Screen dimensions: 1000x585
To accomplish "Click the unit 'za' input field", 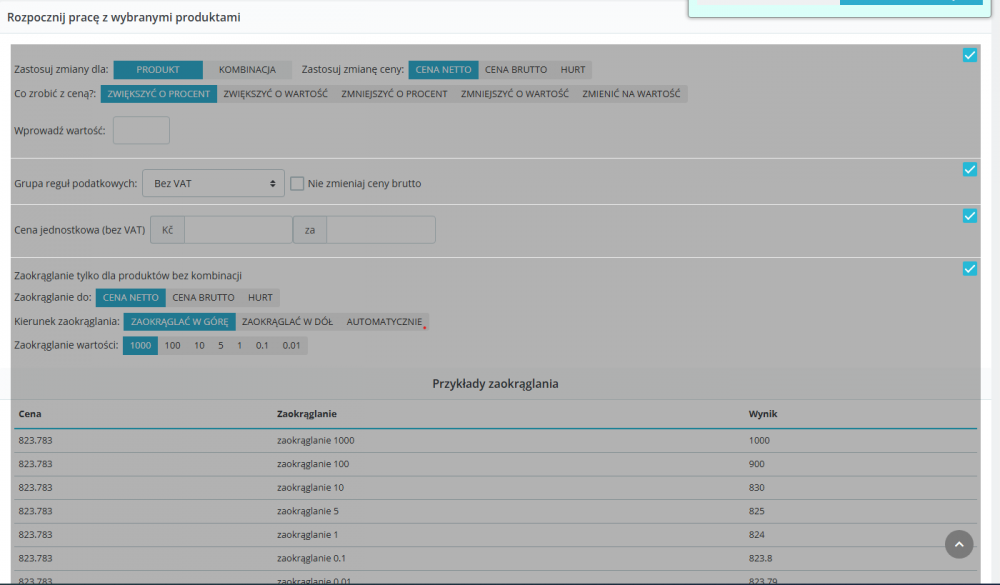I will [381, 230].
